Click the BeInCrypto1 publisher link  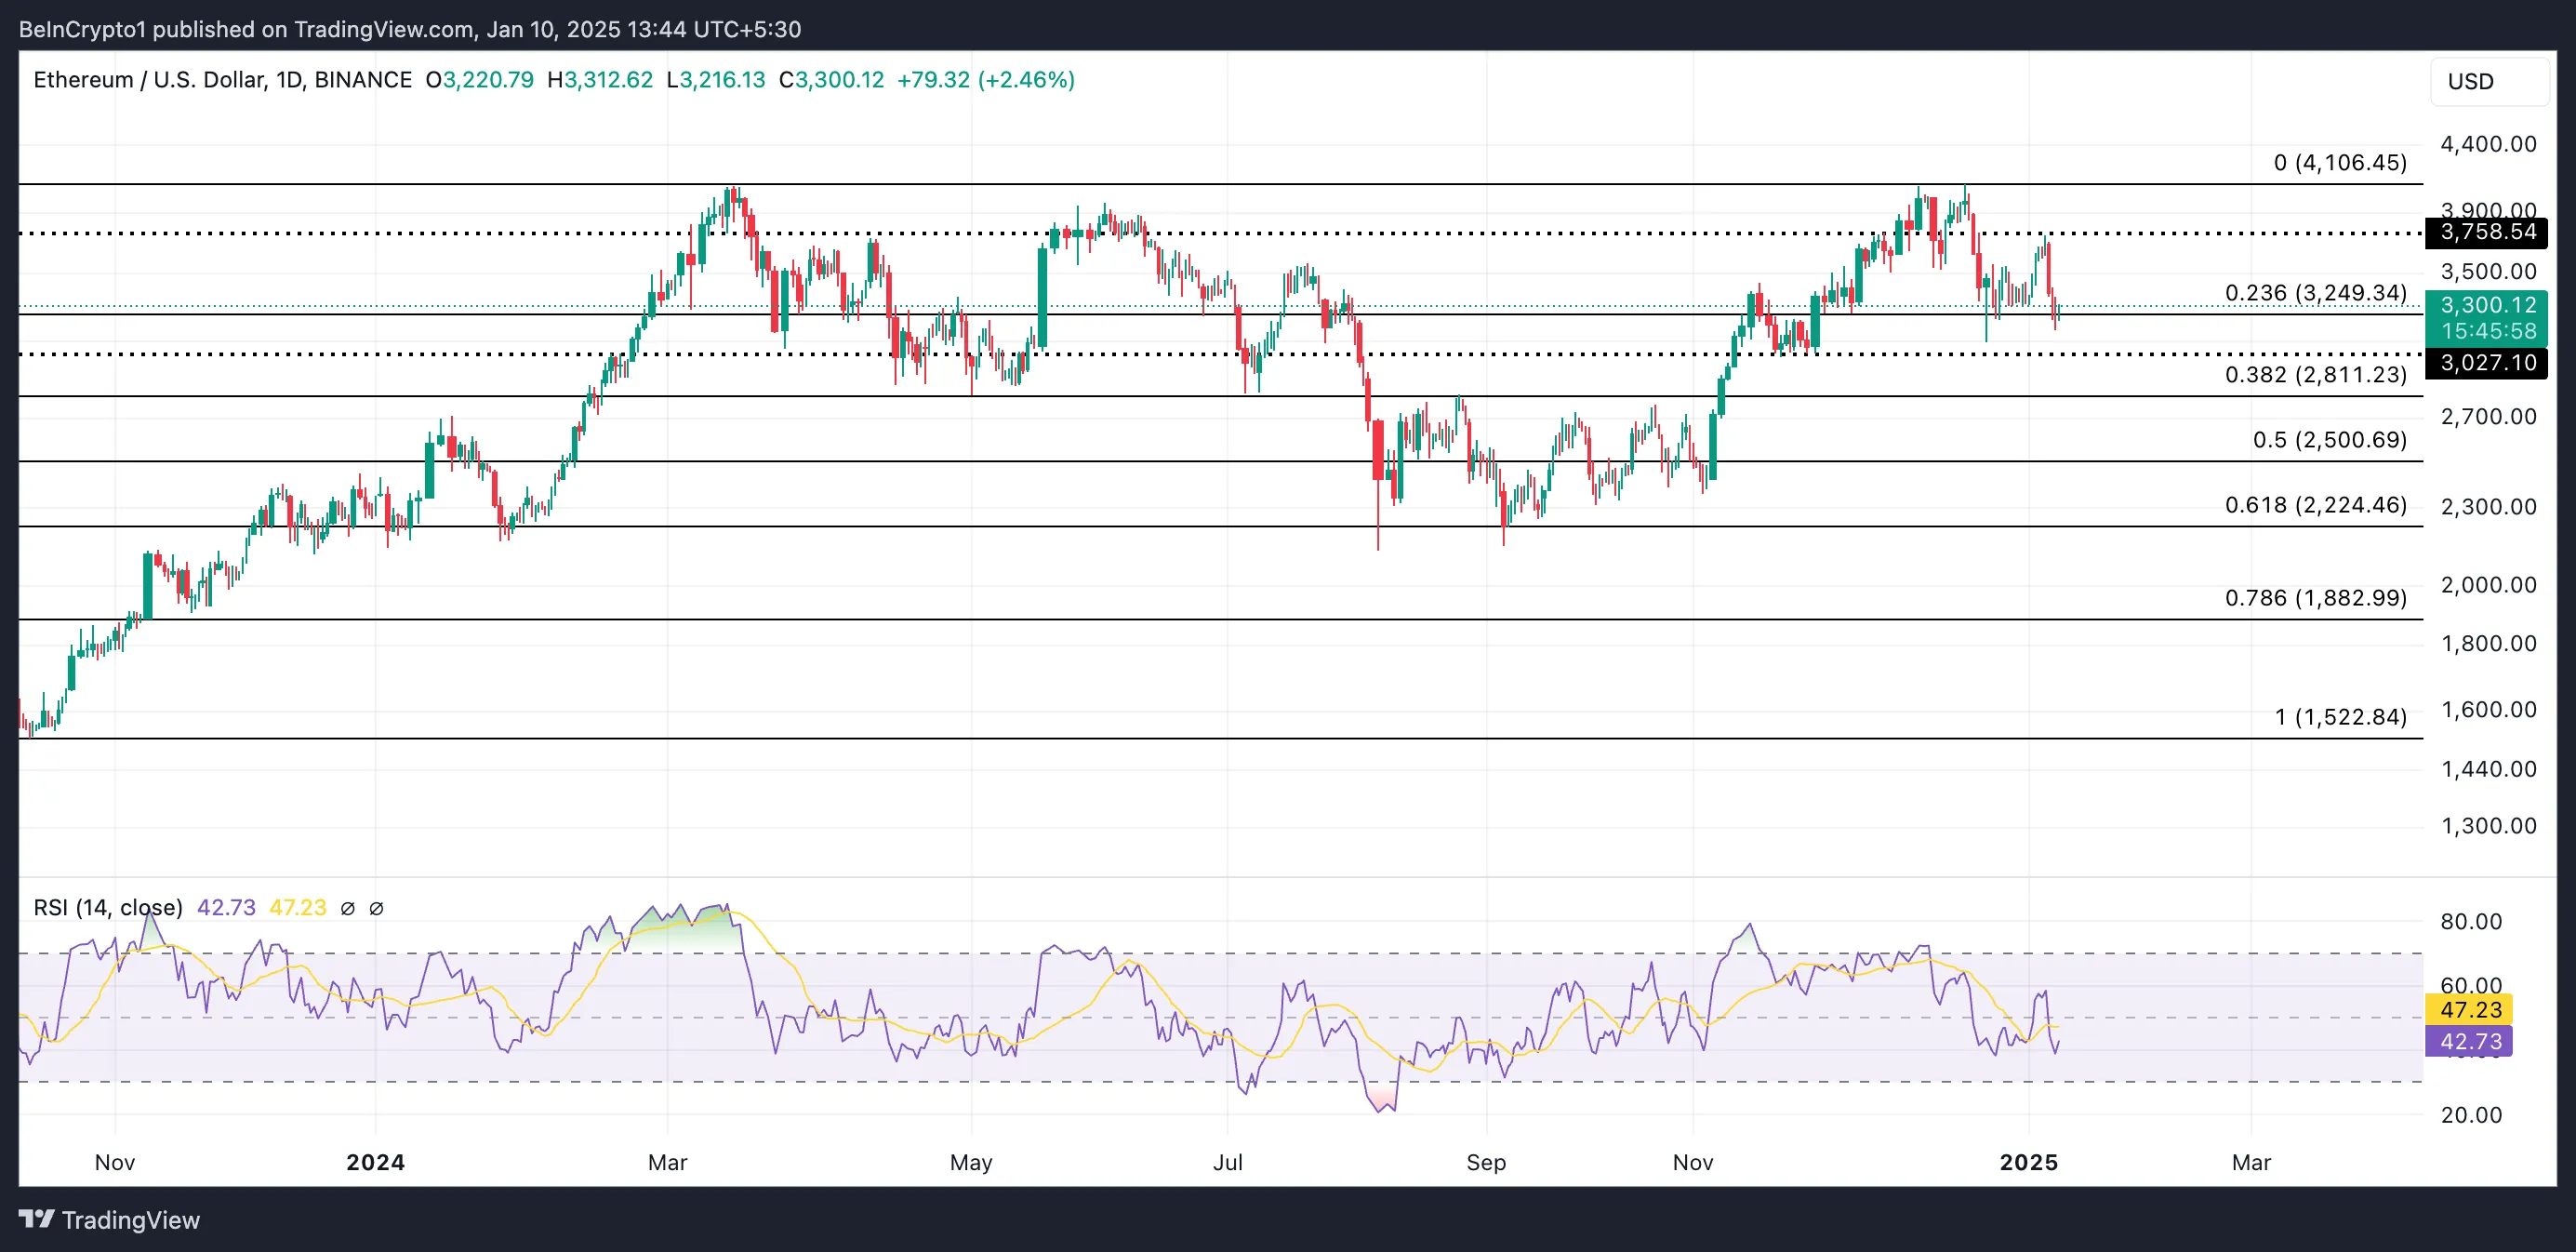[78, 29]
